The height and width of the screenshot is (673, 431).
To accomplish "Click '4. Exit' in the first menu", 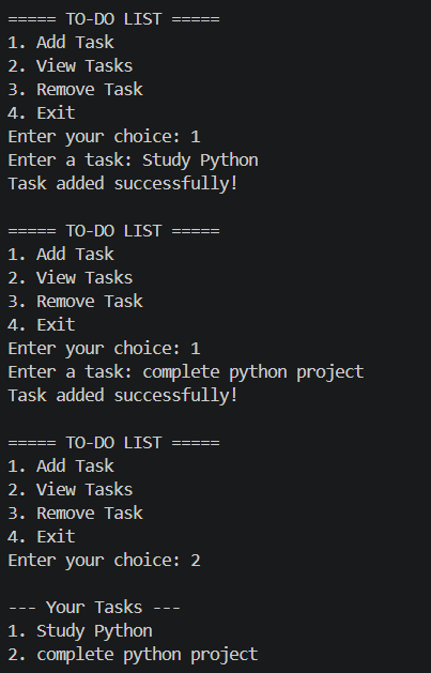I will pyautogui.click(x=42, y=113).
